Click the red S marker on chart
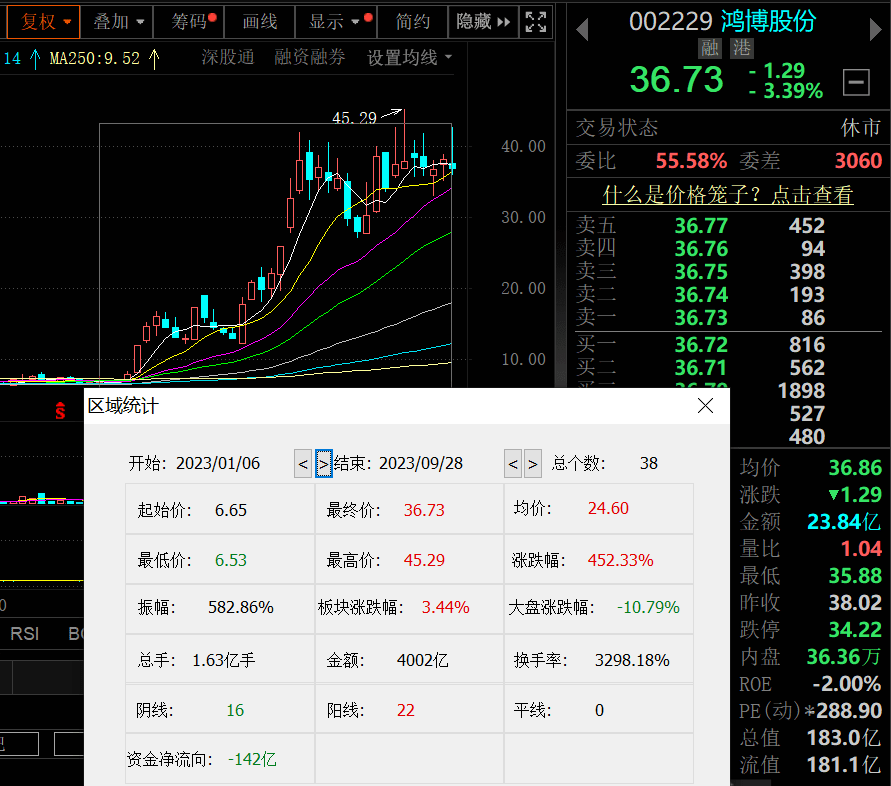The height and width of the screenshot is (786, 891). point(60,409)
